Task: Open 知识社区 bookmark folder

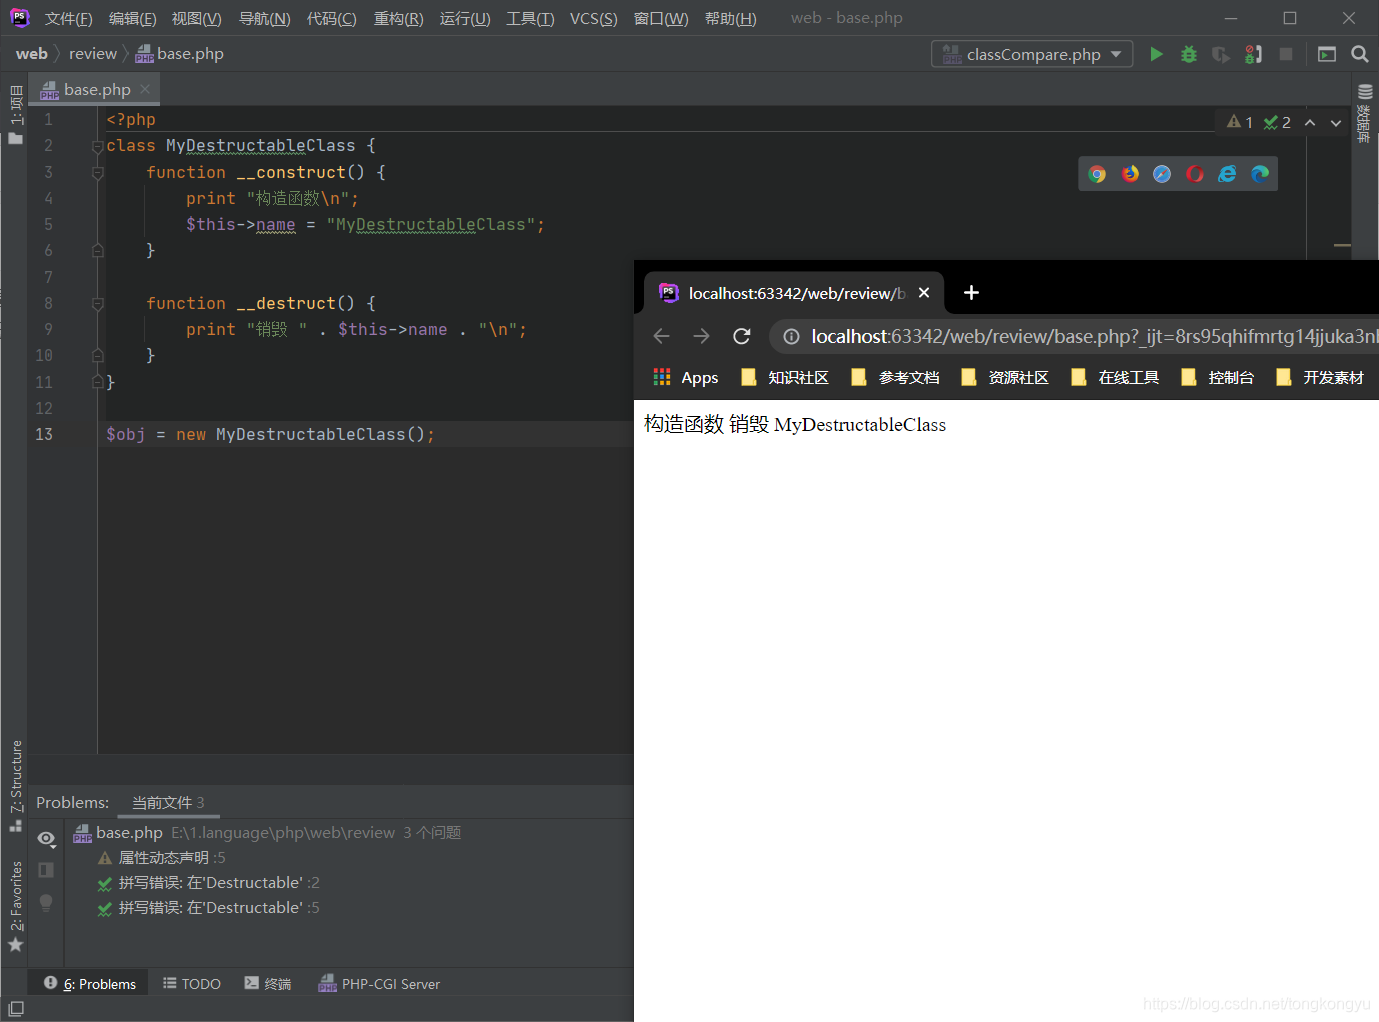Action: (785, 377)
